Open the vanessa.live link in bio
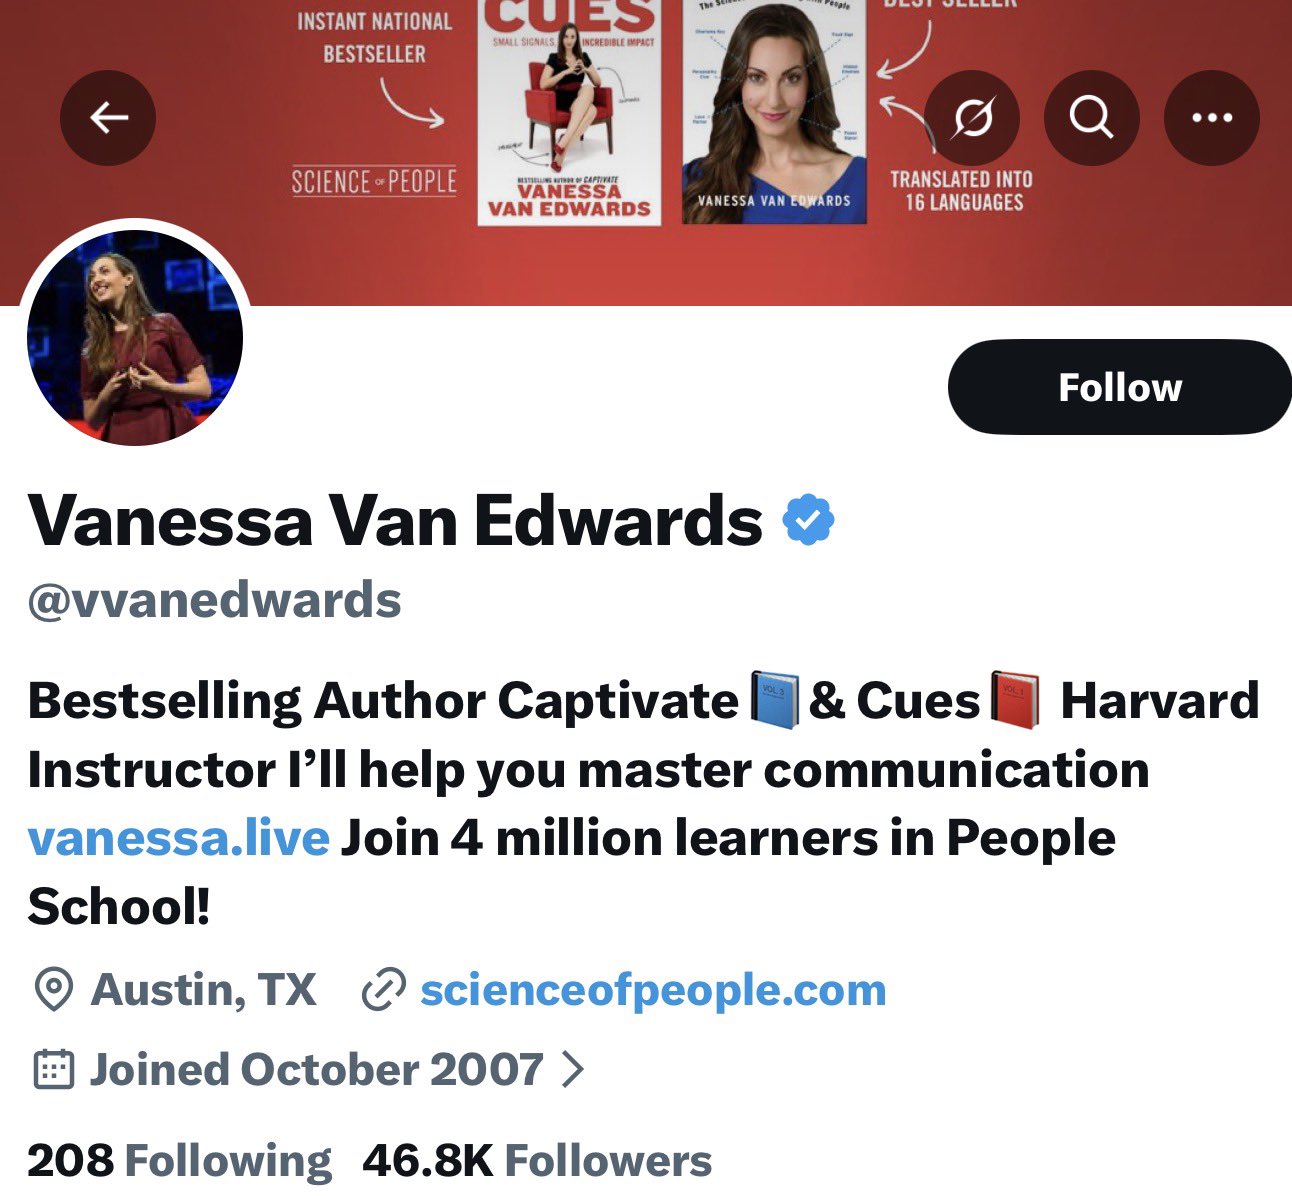The image size is (1292, 1196). 178,838
